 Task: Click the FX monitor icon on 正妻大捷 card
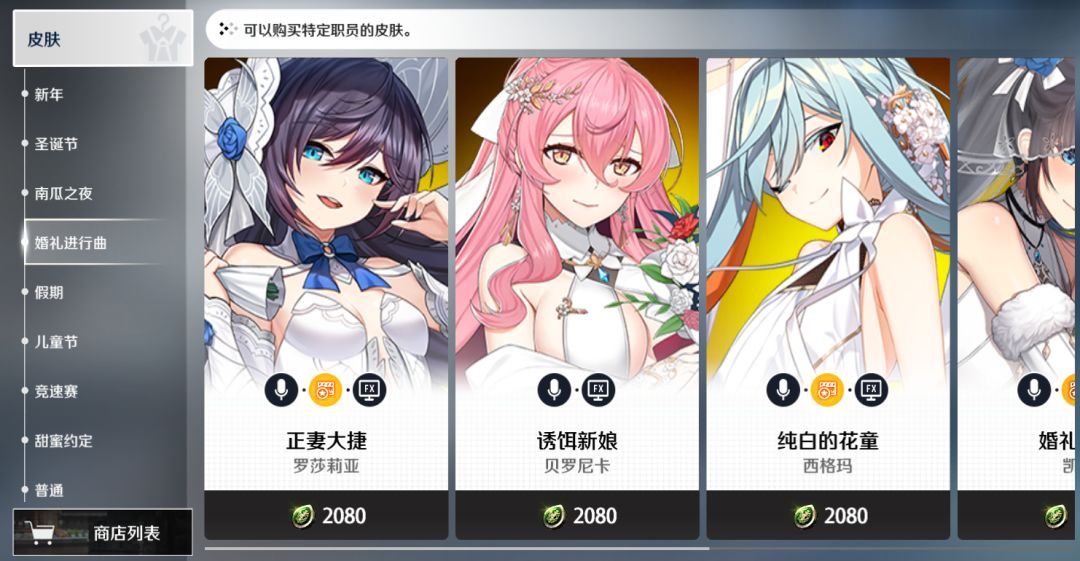point(369,390)
